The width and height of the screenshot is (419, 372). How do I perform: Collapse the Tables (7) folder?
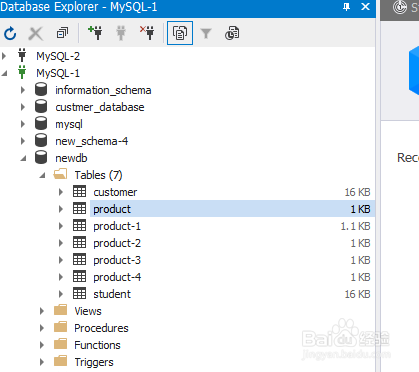click(x=42, y=175)
